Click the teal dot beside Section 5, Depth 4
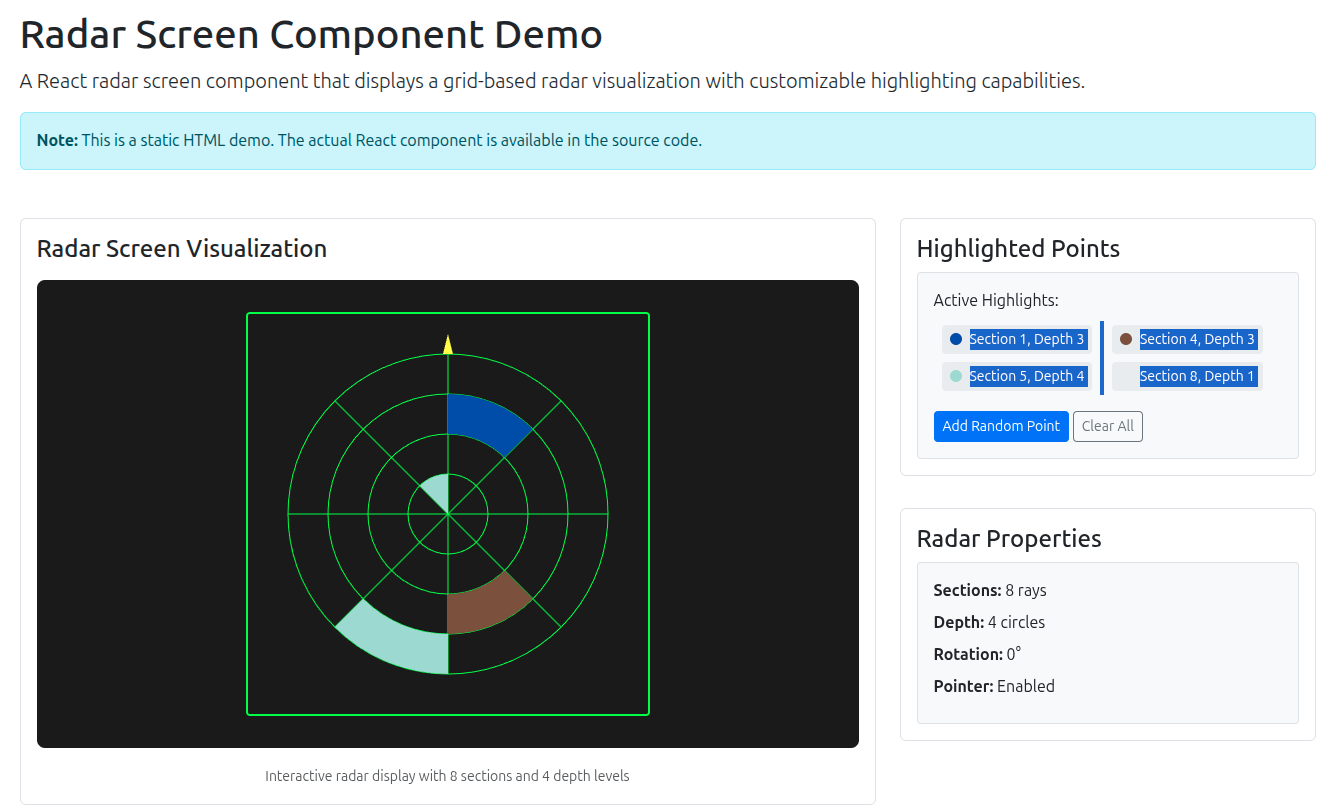 click(954, 376)
